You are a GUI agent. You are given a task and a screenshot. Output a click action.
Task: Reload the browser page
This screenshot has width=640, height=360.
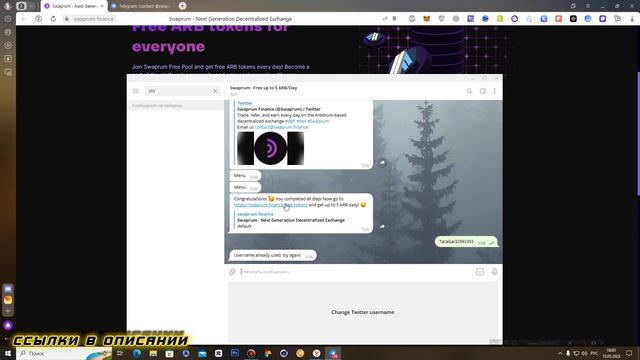53,19
